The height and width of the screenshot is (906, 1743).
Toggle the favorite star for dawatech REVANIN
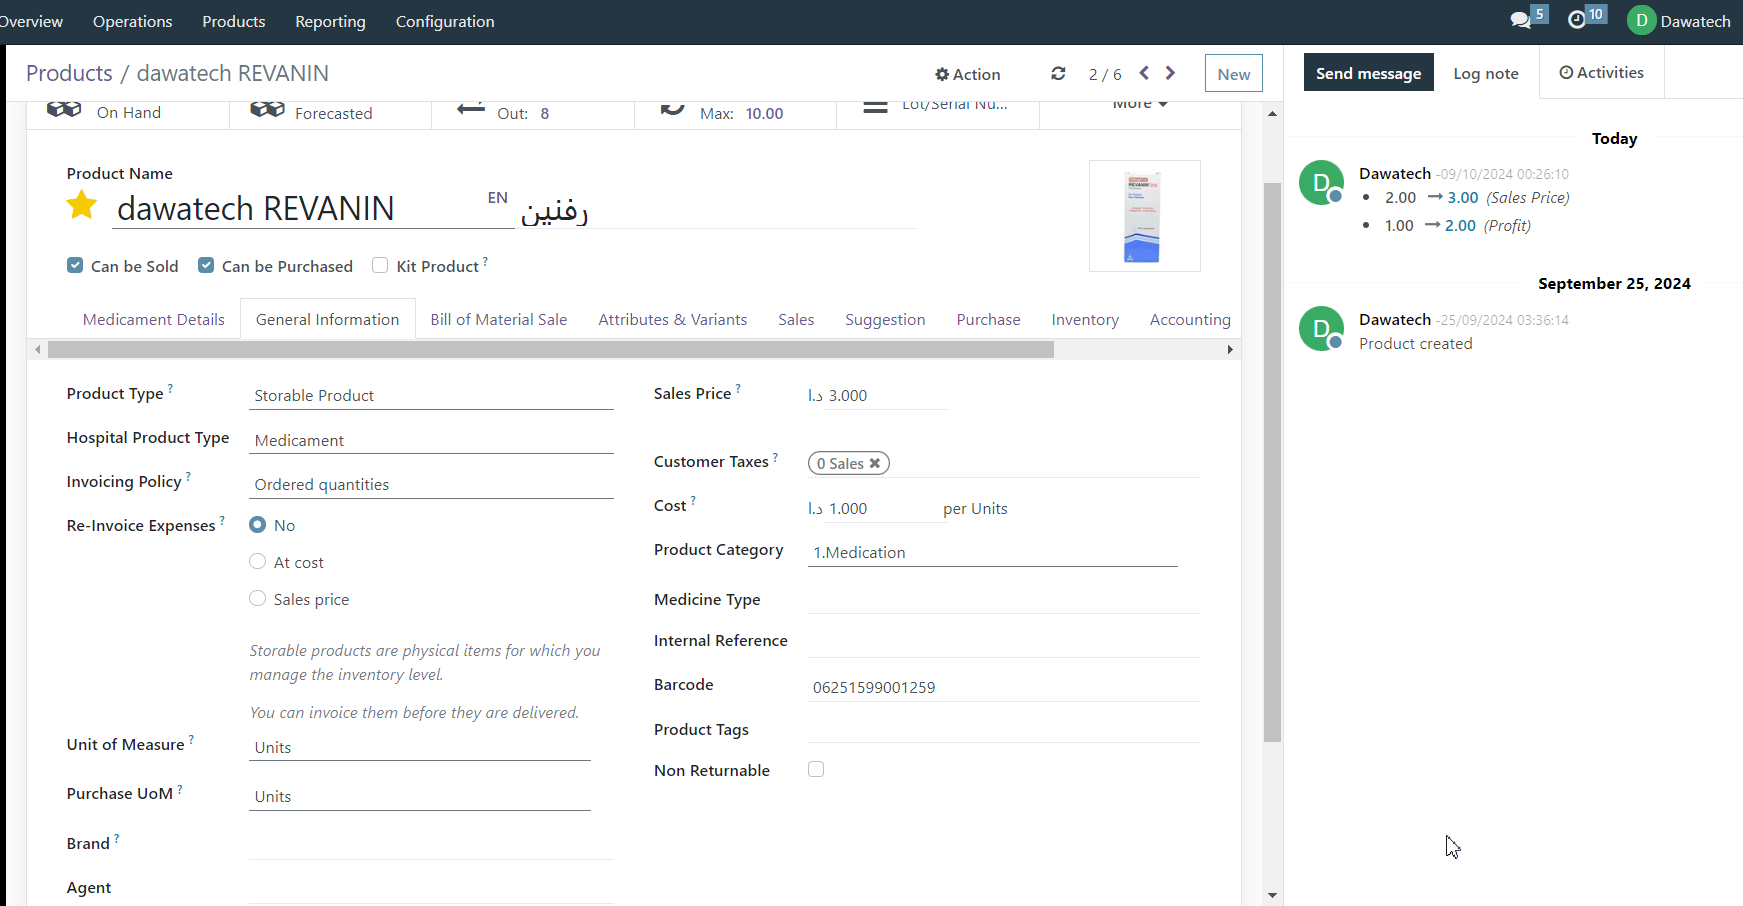point(82,206)
